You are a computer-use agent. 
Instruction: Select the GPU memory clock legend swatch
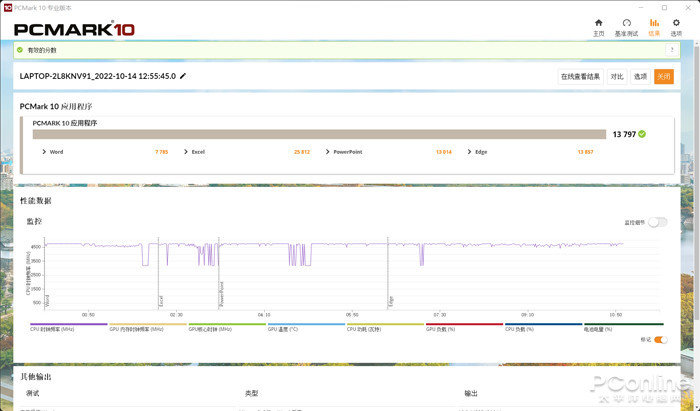point(148,324)
